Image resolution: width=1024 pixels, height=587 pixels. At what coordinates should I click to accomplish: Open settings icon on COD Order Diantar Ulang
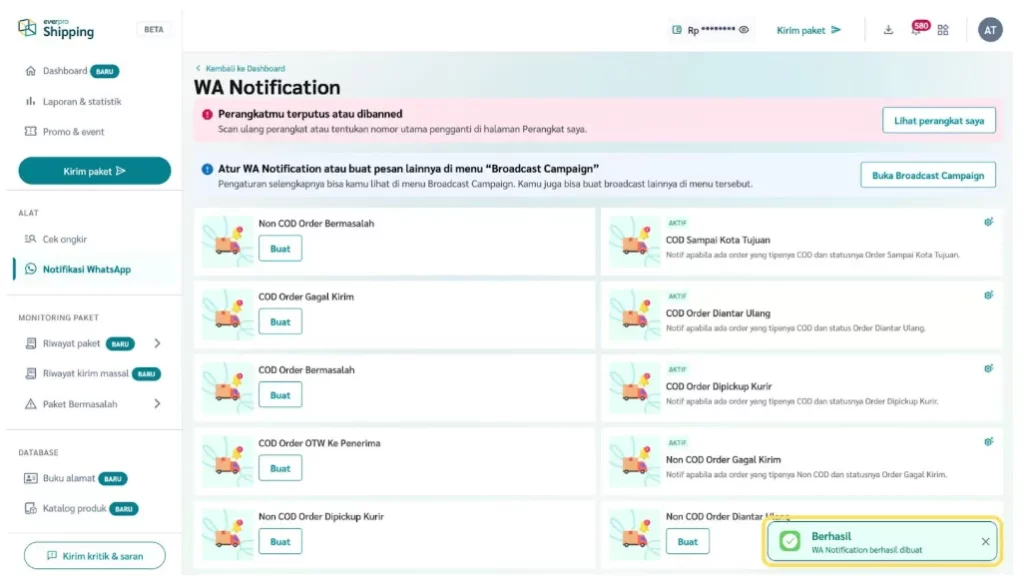click(x=988, y=295)
